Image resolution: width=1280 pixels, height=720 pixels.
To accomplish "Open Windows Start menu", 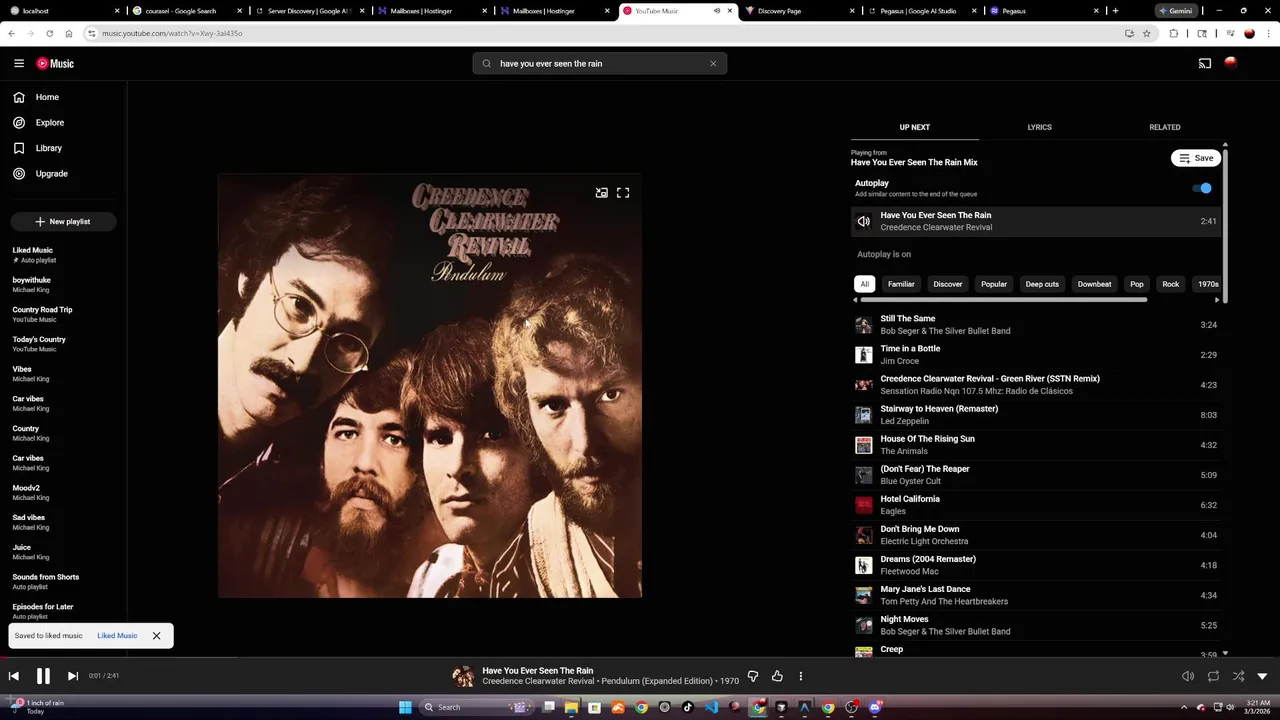I will click(405, 707).
